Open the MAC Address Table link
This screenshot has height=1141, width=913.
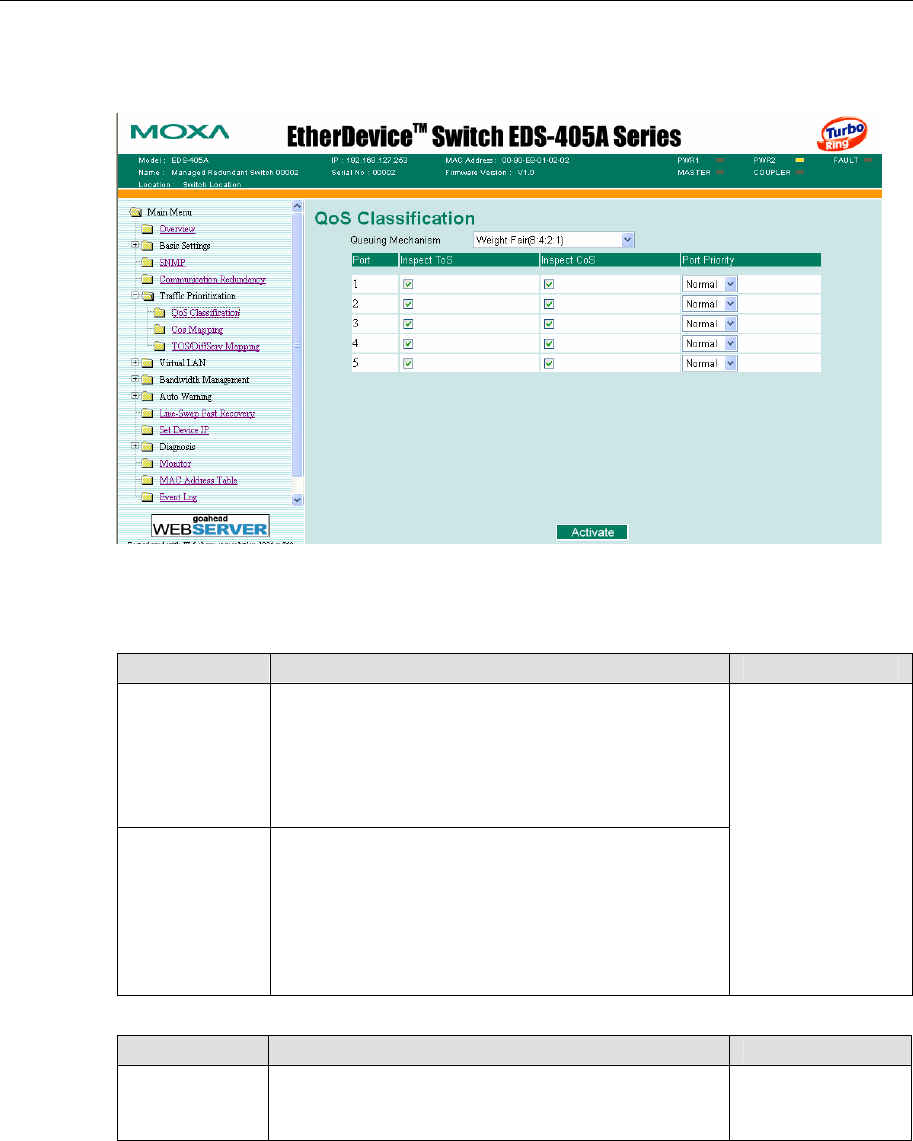[199, 480]
